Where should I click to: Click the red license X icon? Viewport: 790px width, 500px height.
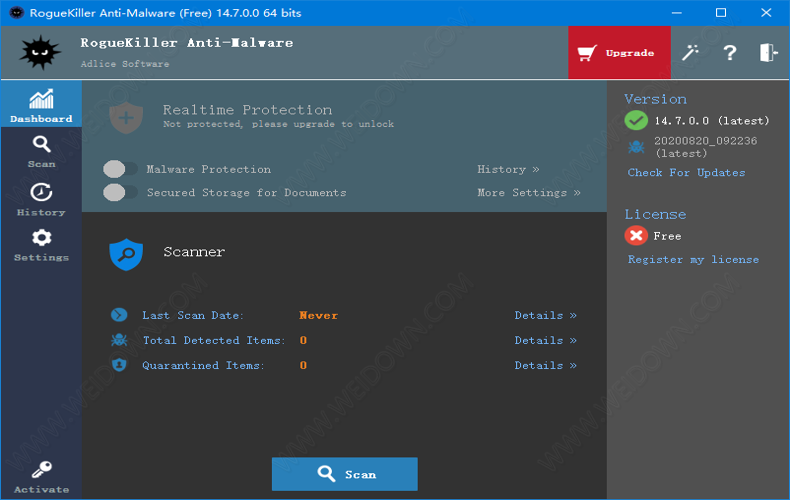click(636, 235)
